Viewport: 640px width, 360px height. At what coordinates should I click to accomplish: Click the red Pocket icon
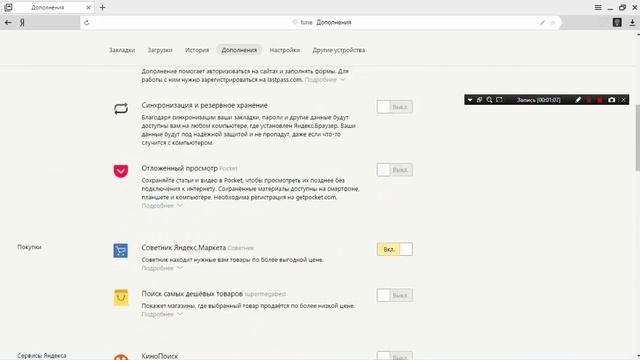(121, 171)
